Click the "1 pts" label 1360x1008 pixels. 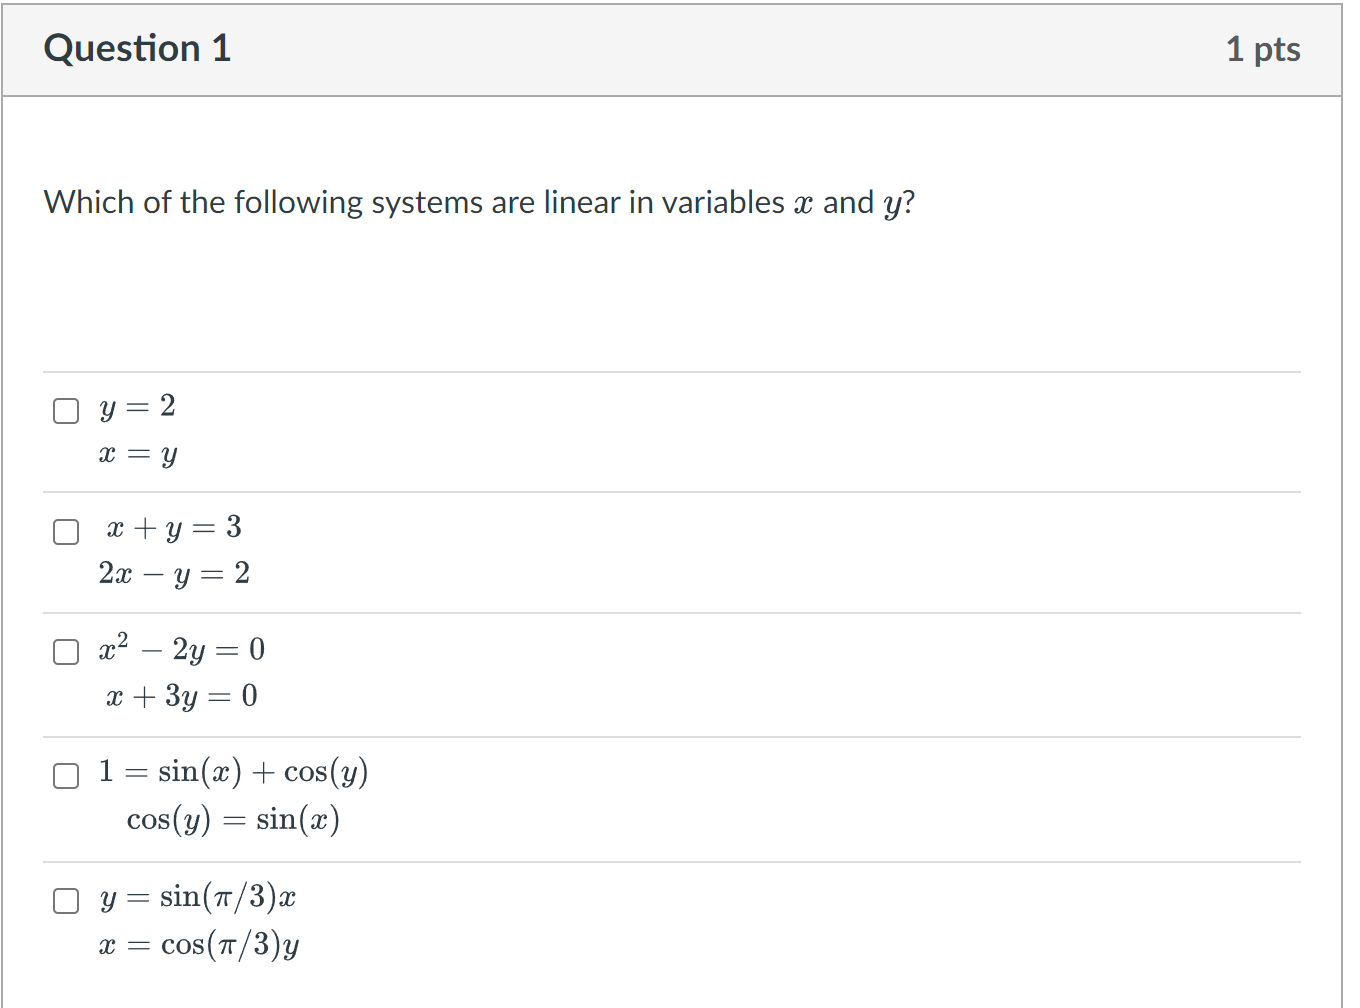click(x=1264, y=47)
